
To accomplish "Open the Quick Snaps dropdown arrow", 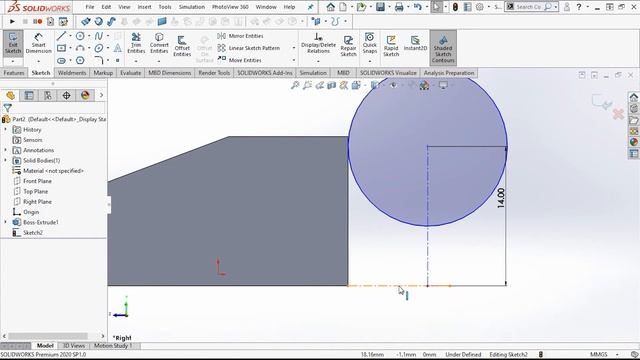I will click(x=370, y=61).
